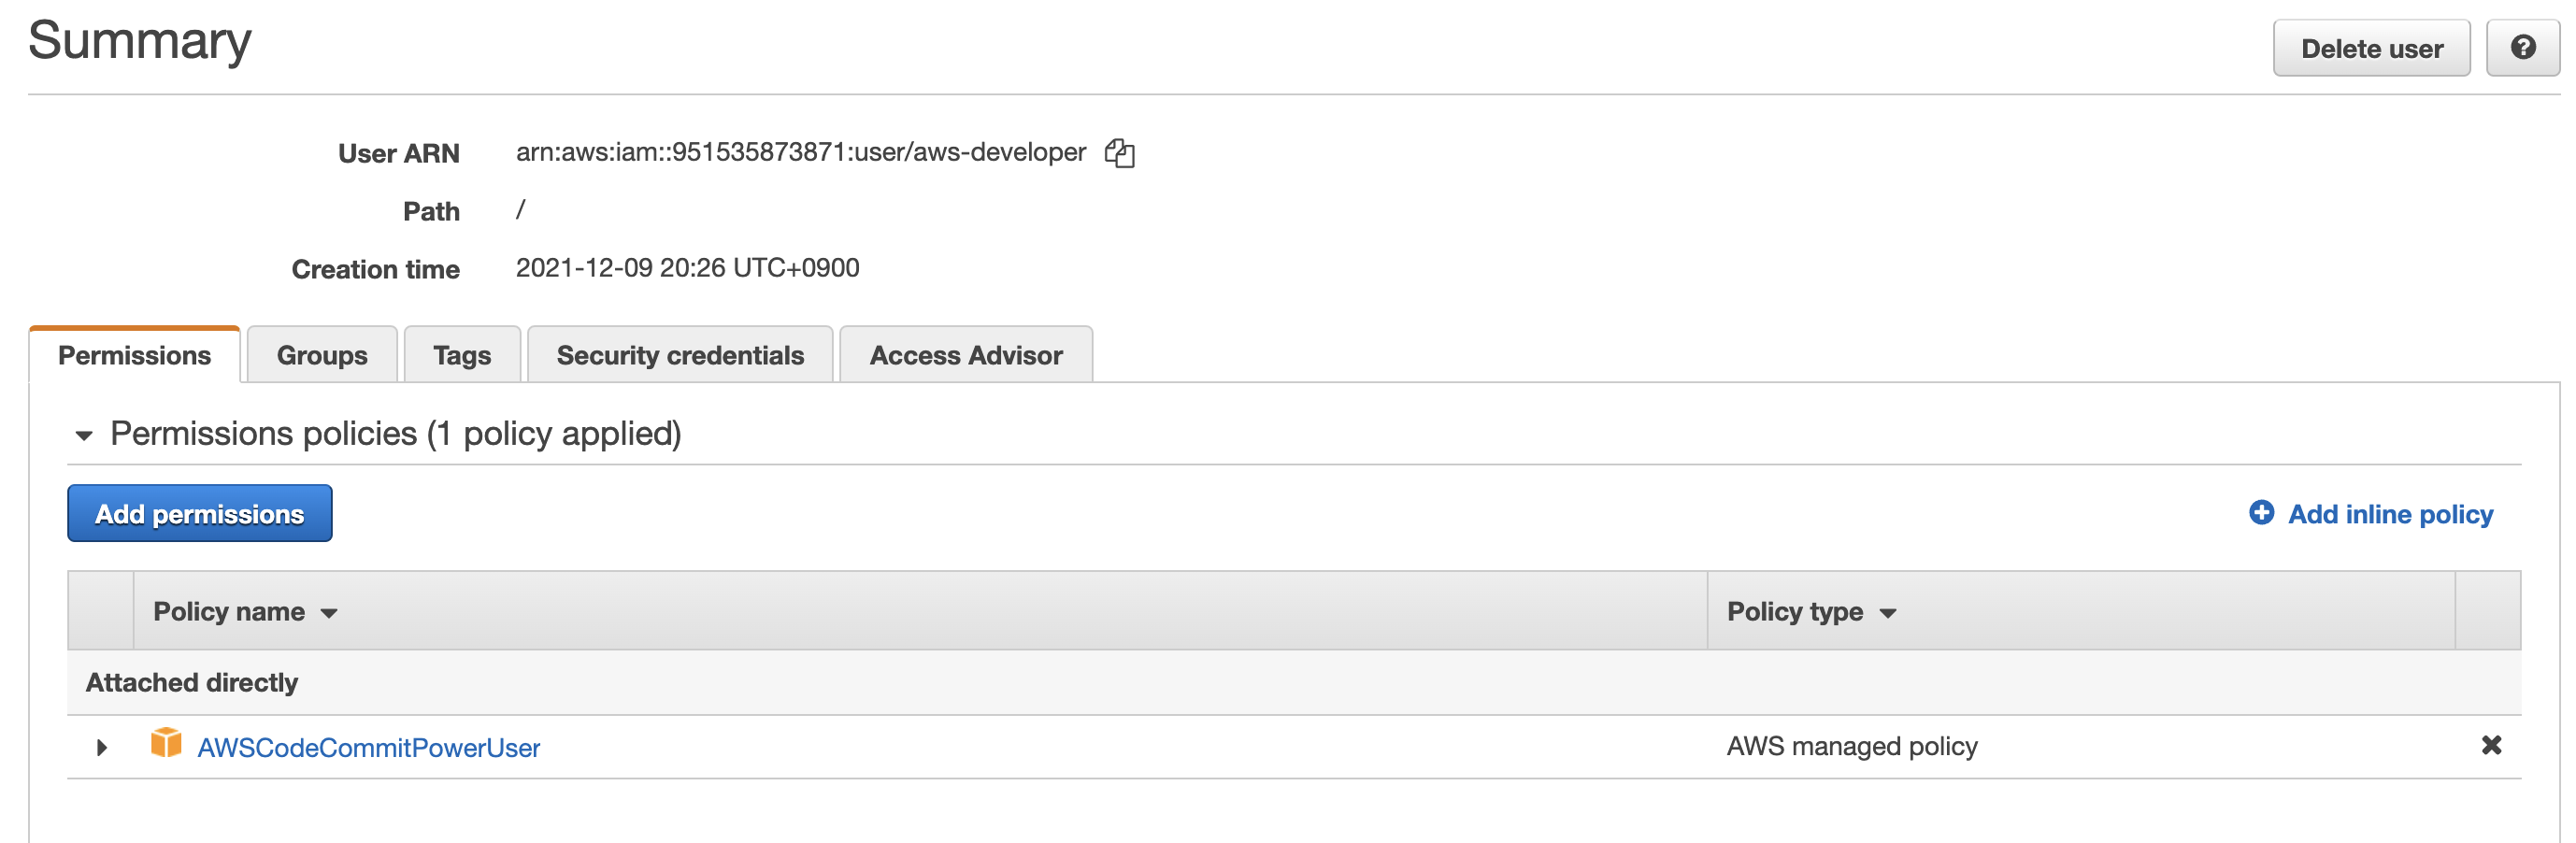Sort by Policy name column arrow
The height and width of the screenshot is (843, 2576).
tap(329, 613)
